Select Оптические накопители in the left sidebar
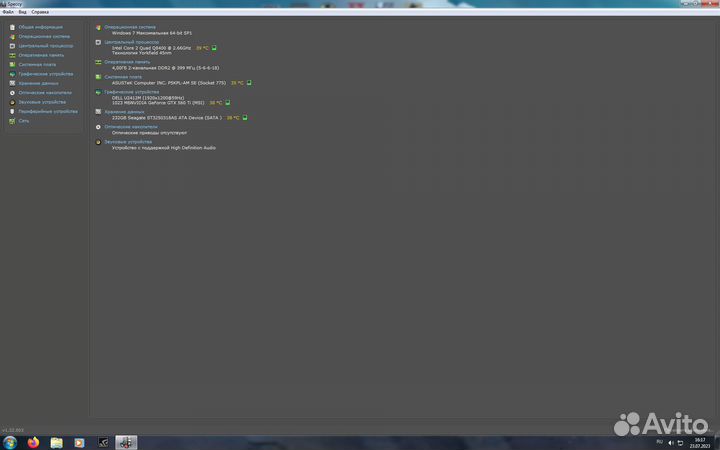Screen dimensions: 720x450 (45, 93)
